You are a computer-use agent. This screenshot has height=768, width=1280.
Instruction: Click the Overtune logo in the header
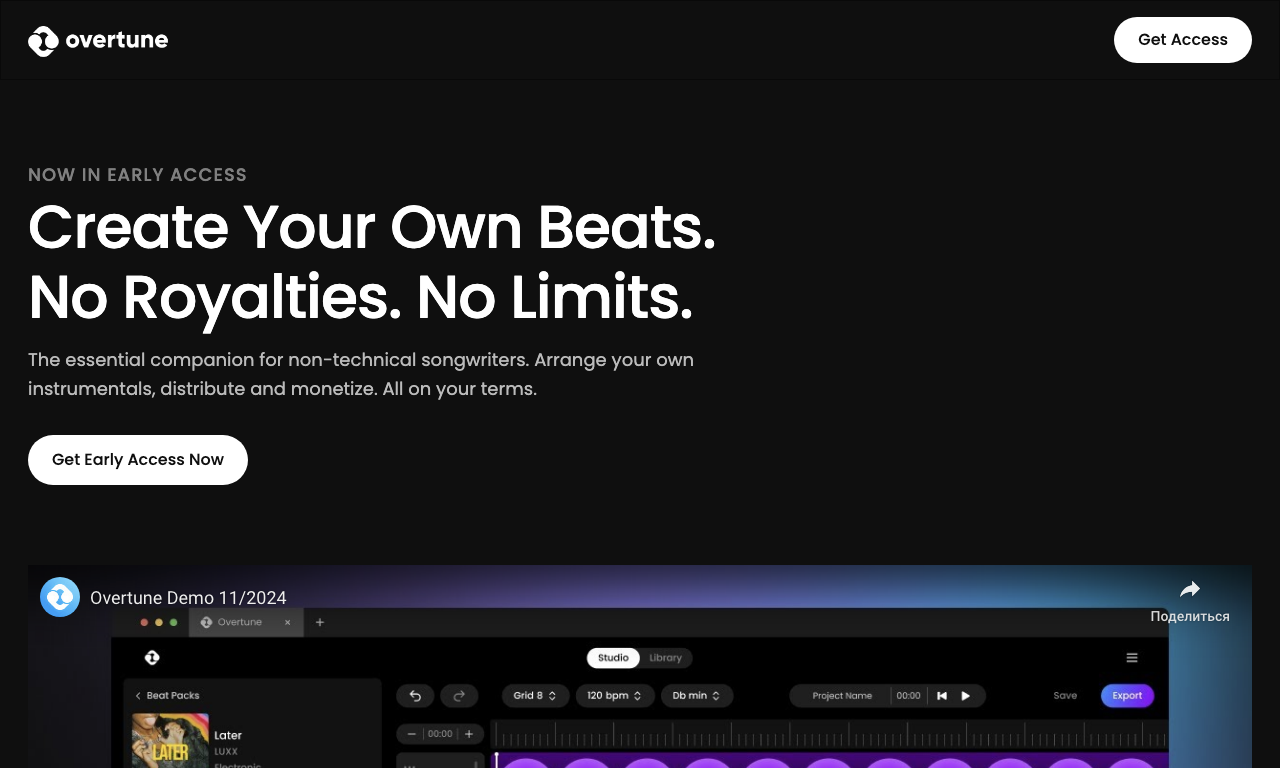98,41
